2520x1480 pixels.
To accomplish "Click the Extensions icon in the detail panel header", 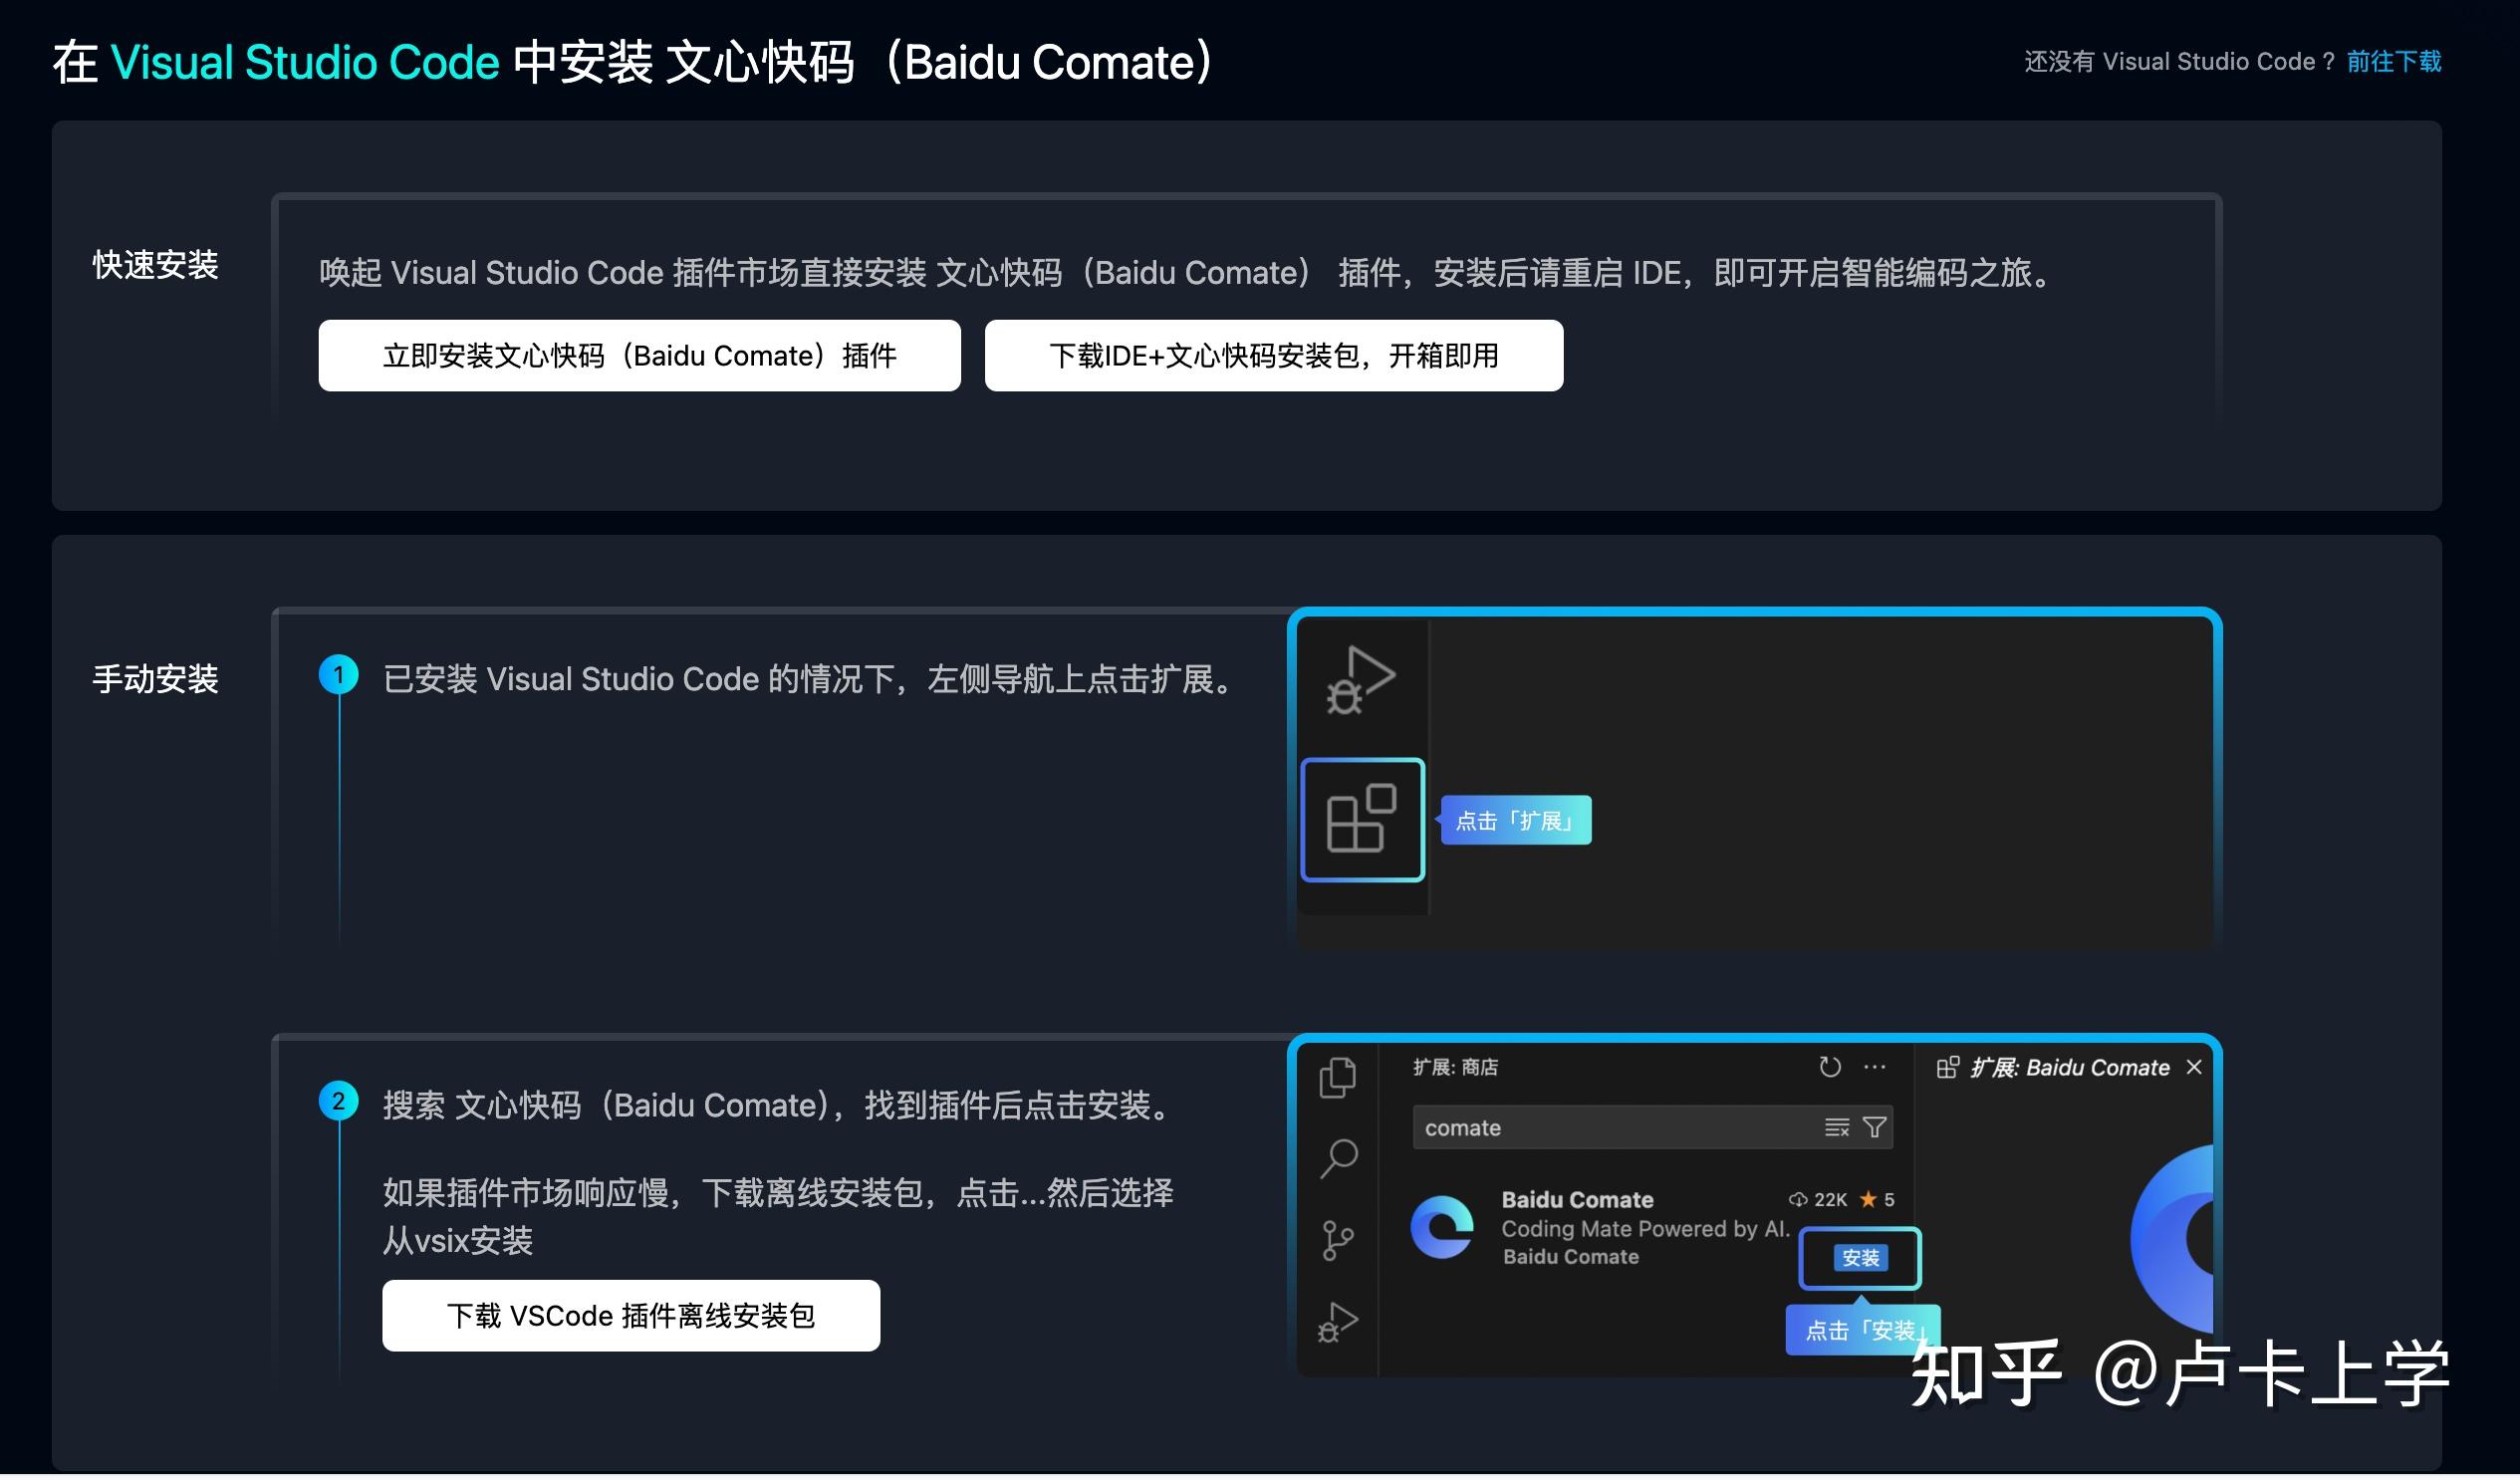I will point(1949,1067).
